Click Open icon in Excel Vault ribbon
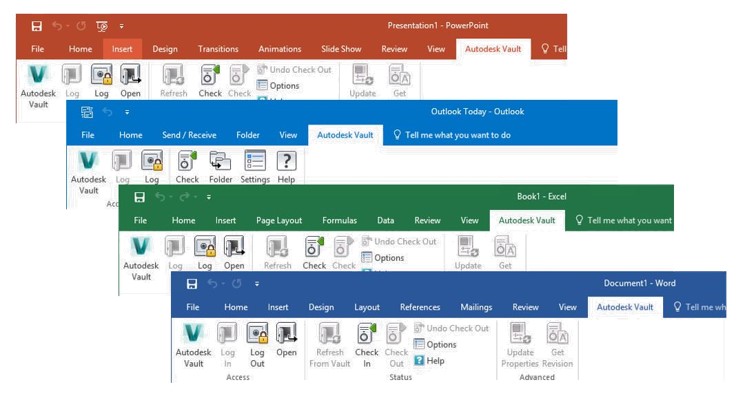The height and width of the screenshot is (400, 745). pyautogui.click(x=234, y=247)
